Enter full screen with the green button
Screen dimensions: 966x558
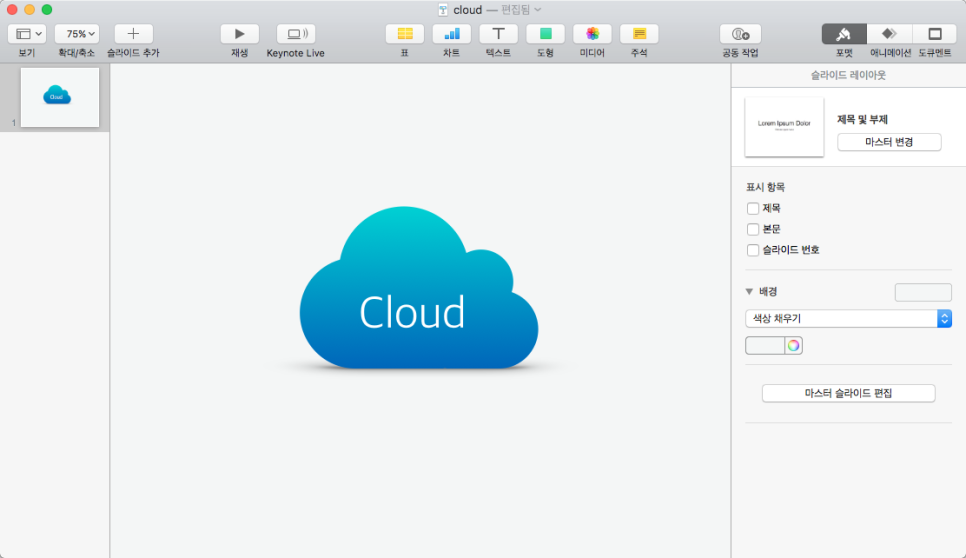click(x=47, y=10)
